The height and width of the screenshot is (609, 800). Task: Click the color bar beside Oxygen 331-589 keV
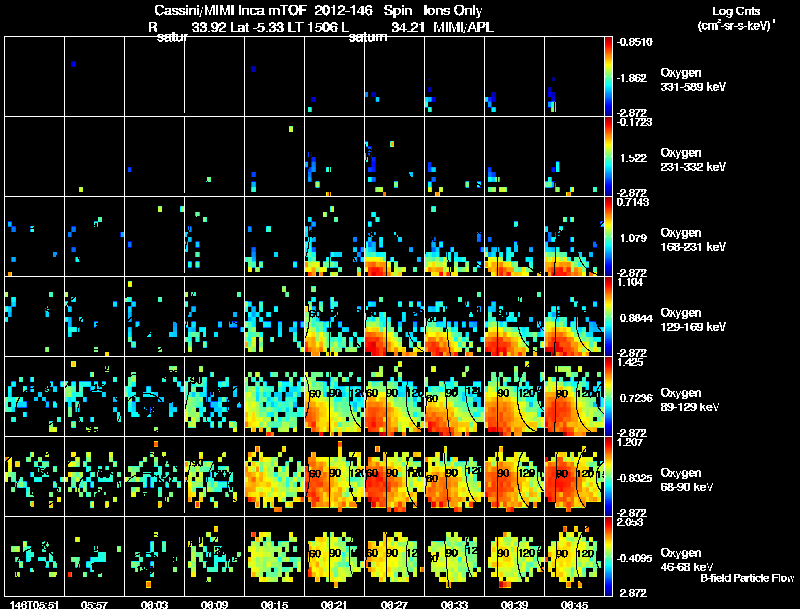[x=608, y=76]
